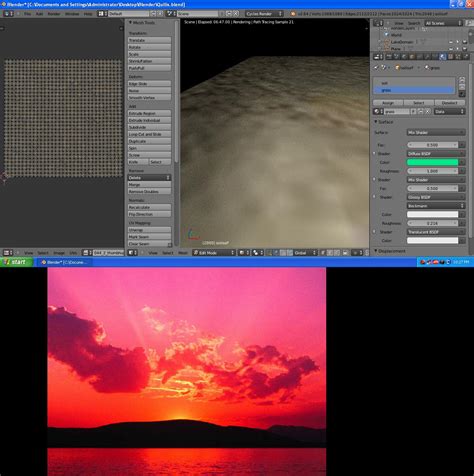This screenshot has width=474, height=476.
Task: Click the pivot point selector icon
Action: click(257, 252)
